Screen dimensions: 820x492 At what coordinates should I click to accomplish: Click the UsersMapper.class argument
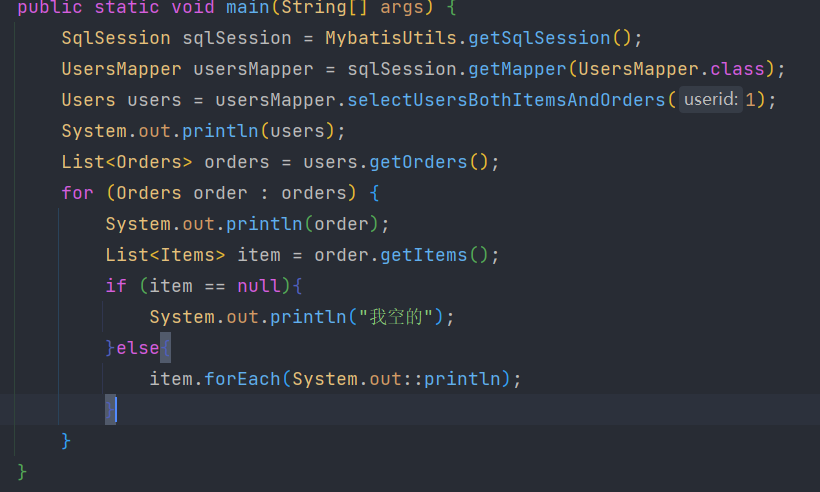671,69
